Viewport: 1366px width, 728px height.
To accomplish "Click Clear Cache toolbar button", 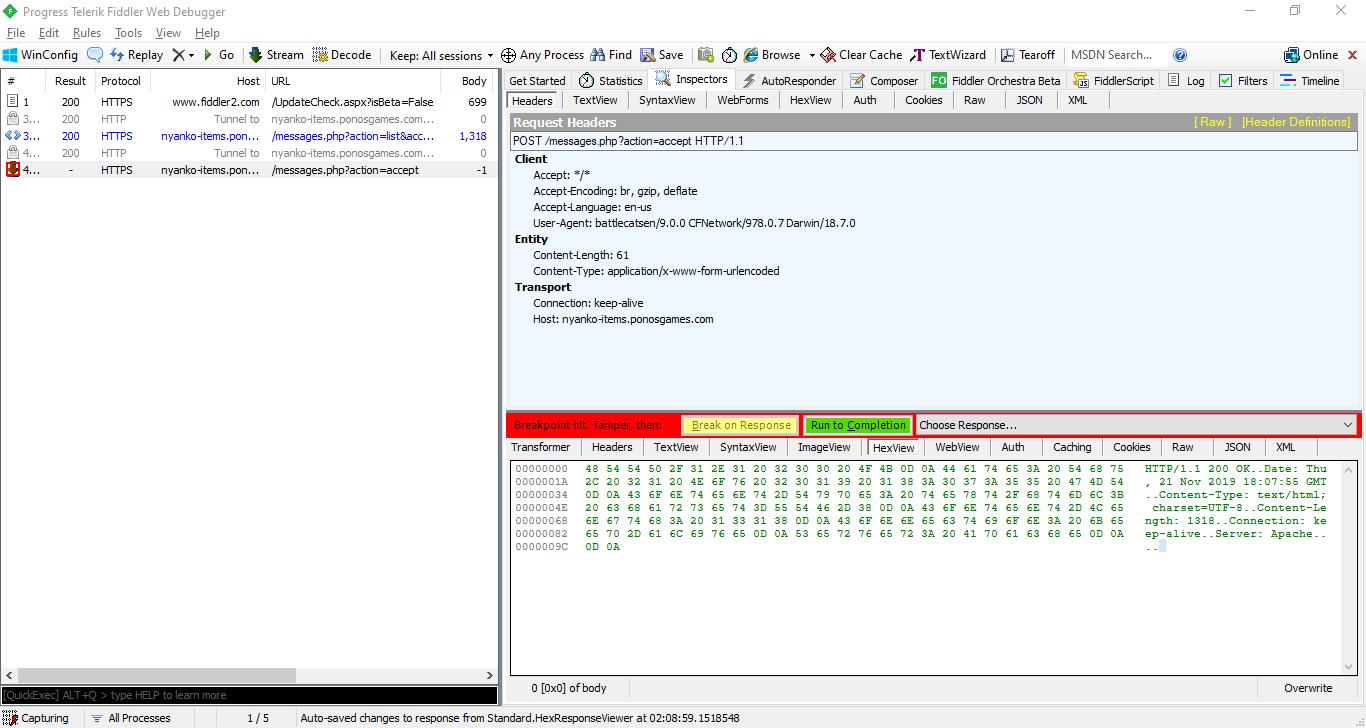I will (x=861, y=55).
